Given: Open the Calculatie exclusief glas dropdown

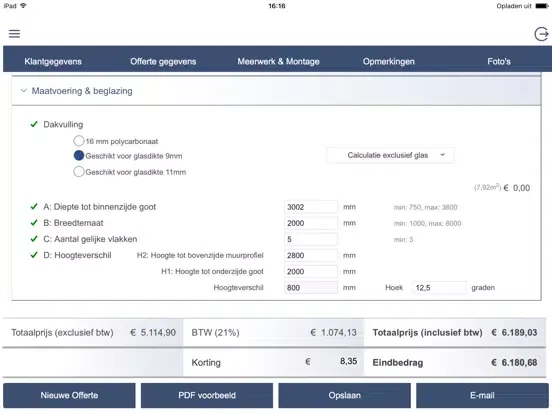Looking at the screenshot, I should tap(390, 155).
